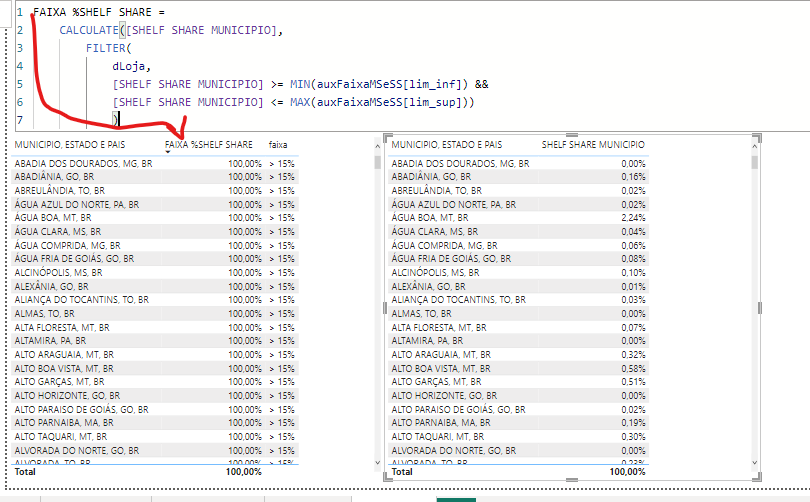Select the 0,19% value for ALTO PARNAIBA
Viewport: 810px width, 502px height.
click(633, 423)
